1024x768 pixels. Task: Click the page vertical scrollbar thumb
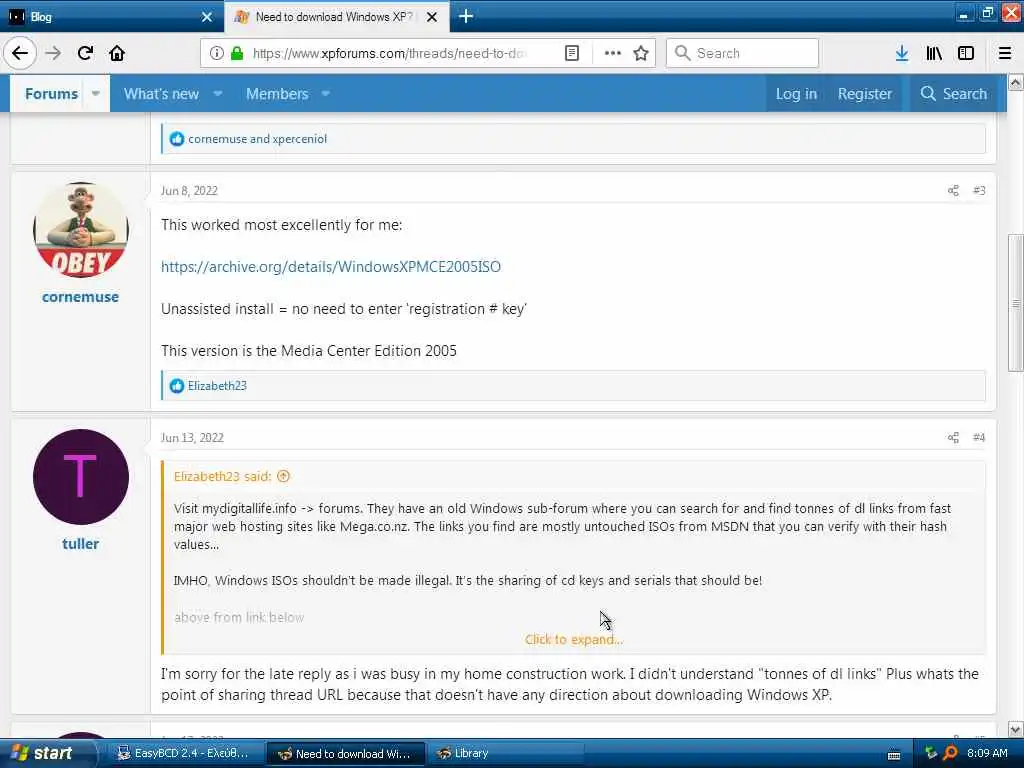[x=1016, y=302]
